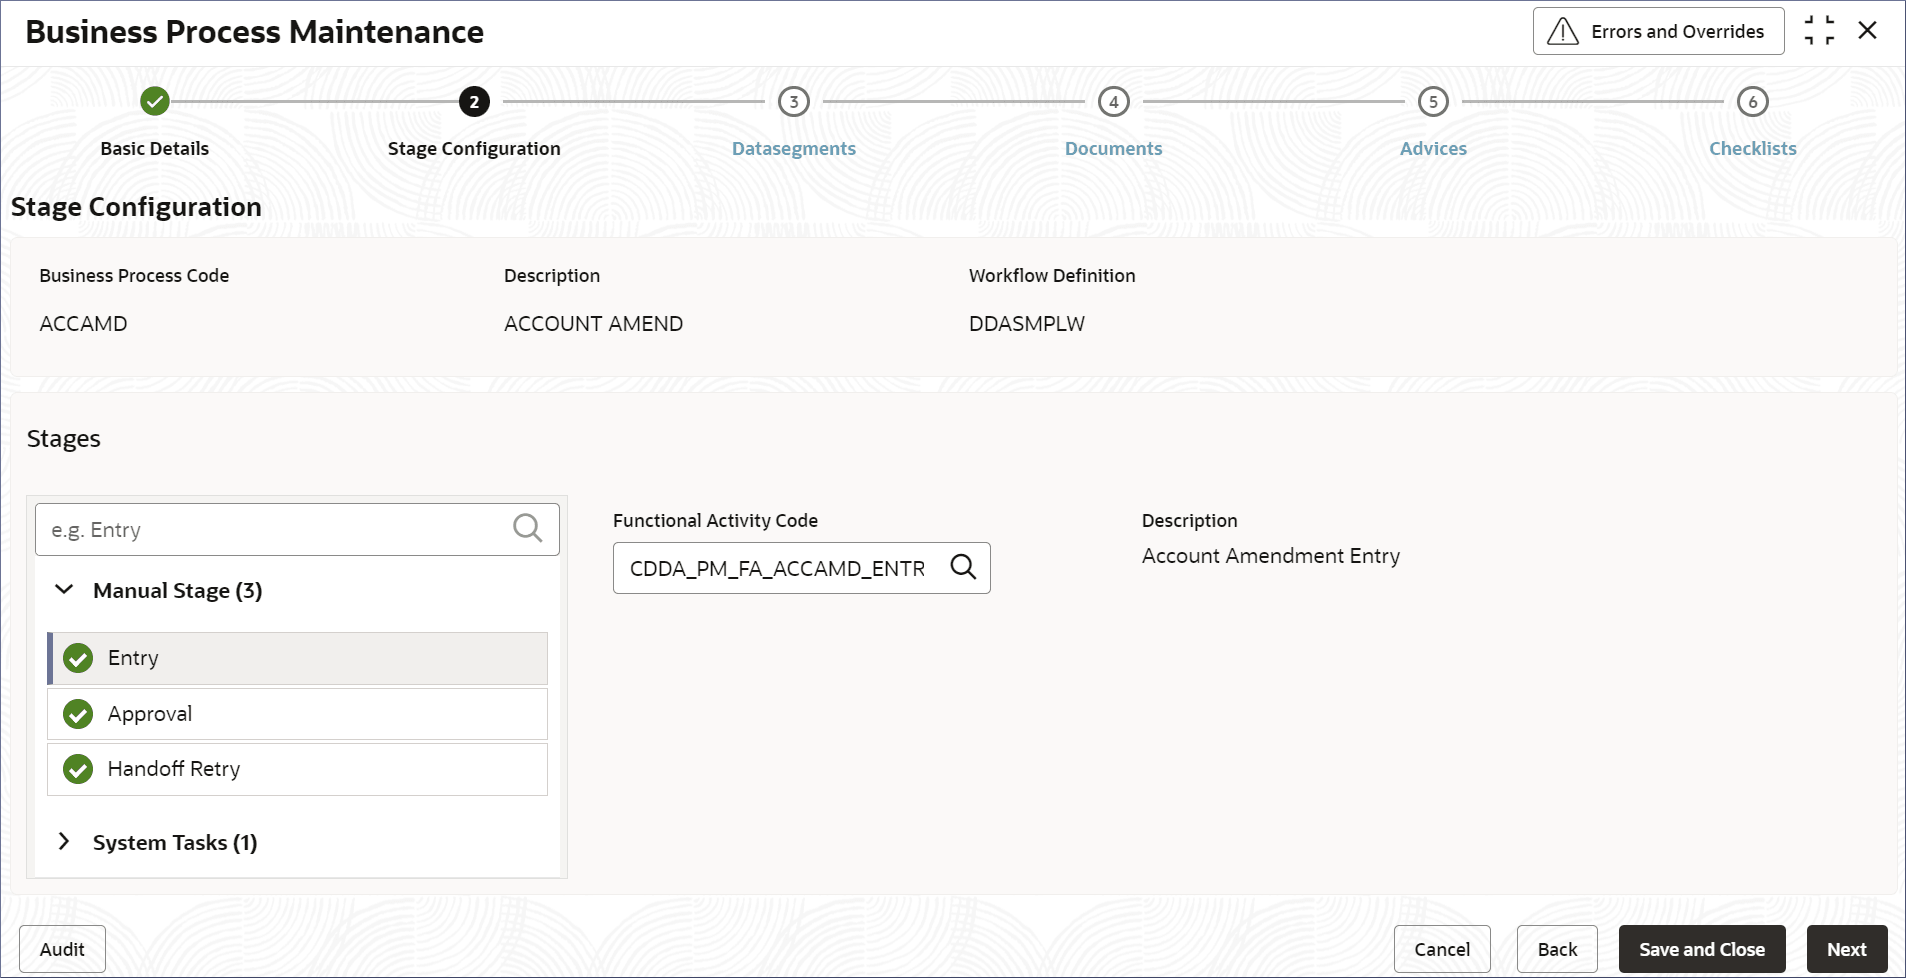Collapse the Manual Stage group
The width and height of the screenshot is (1906, 978).
pyautogui.click(x=64, y=590)
